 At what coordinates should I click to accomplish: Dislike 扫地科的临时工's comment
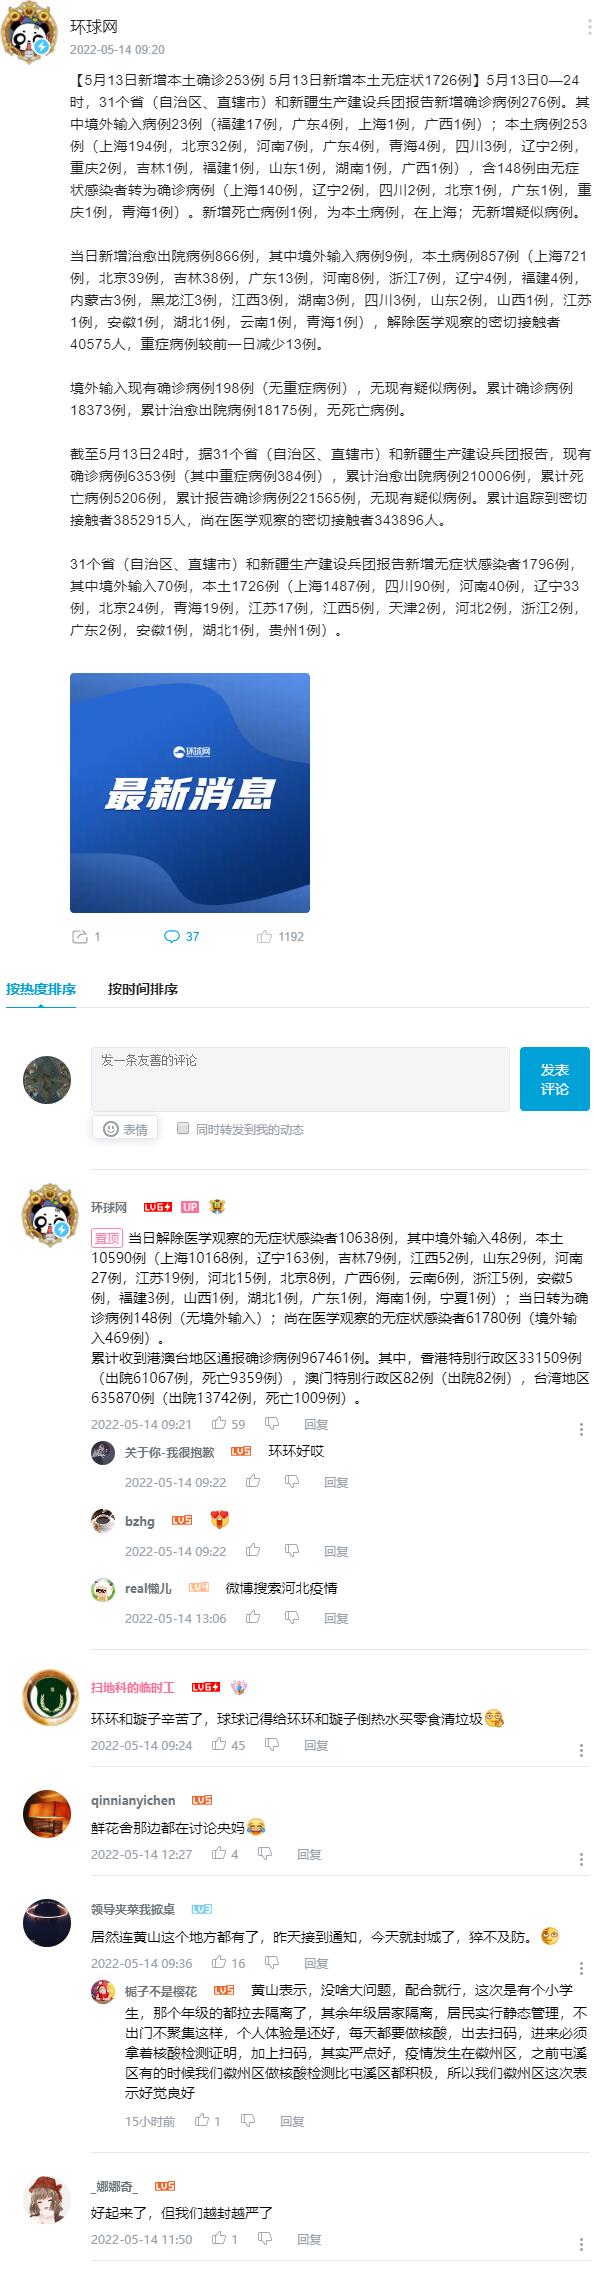tap(272, 1745)
